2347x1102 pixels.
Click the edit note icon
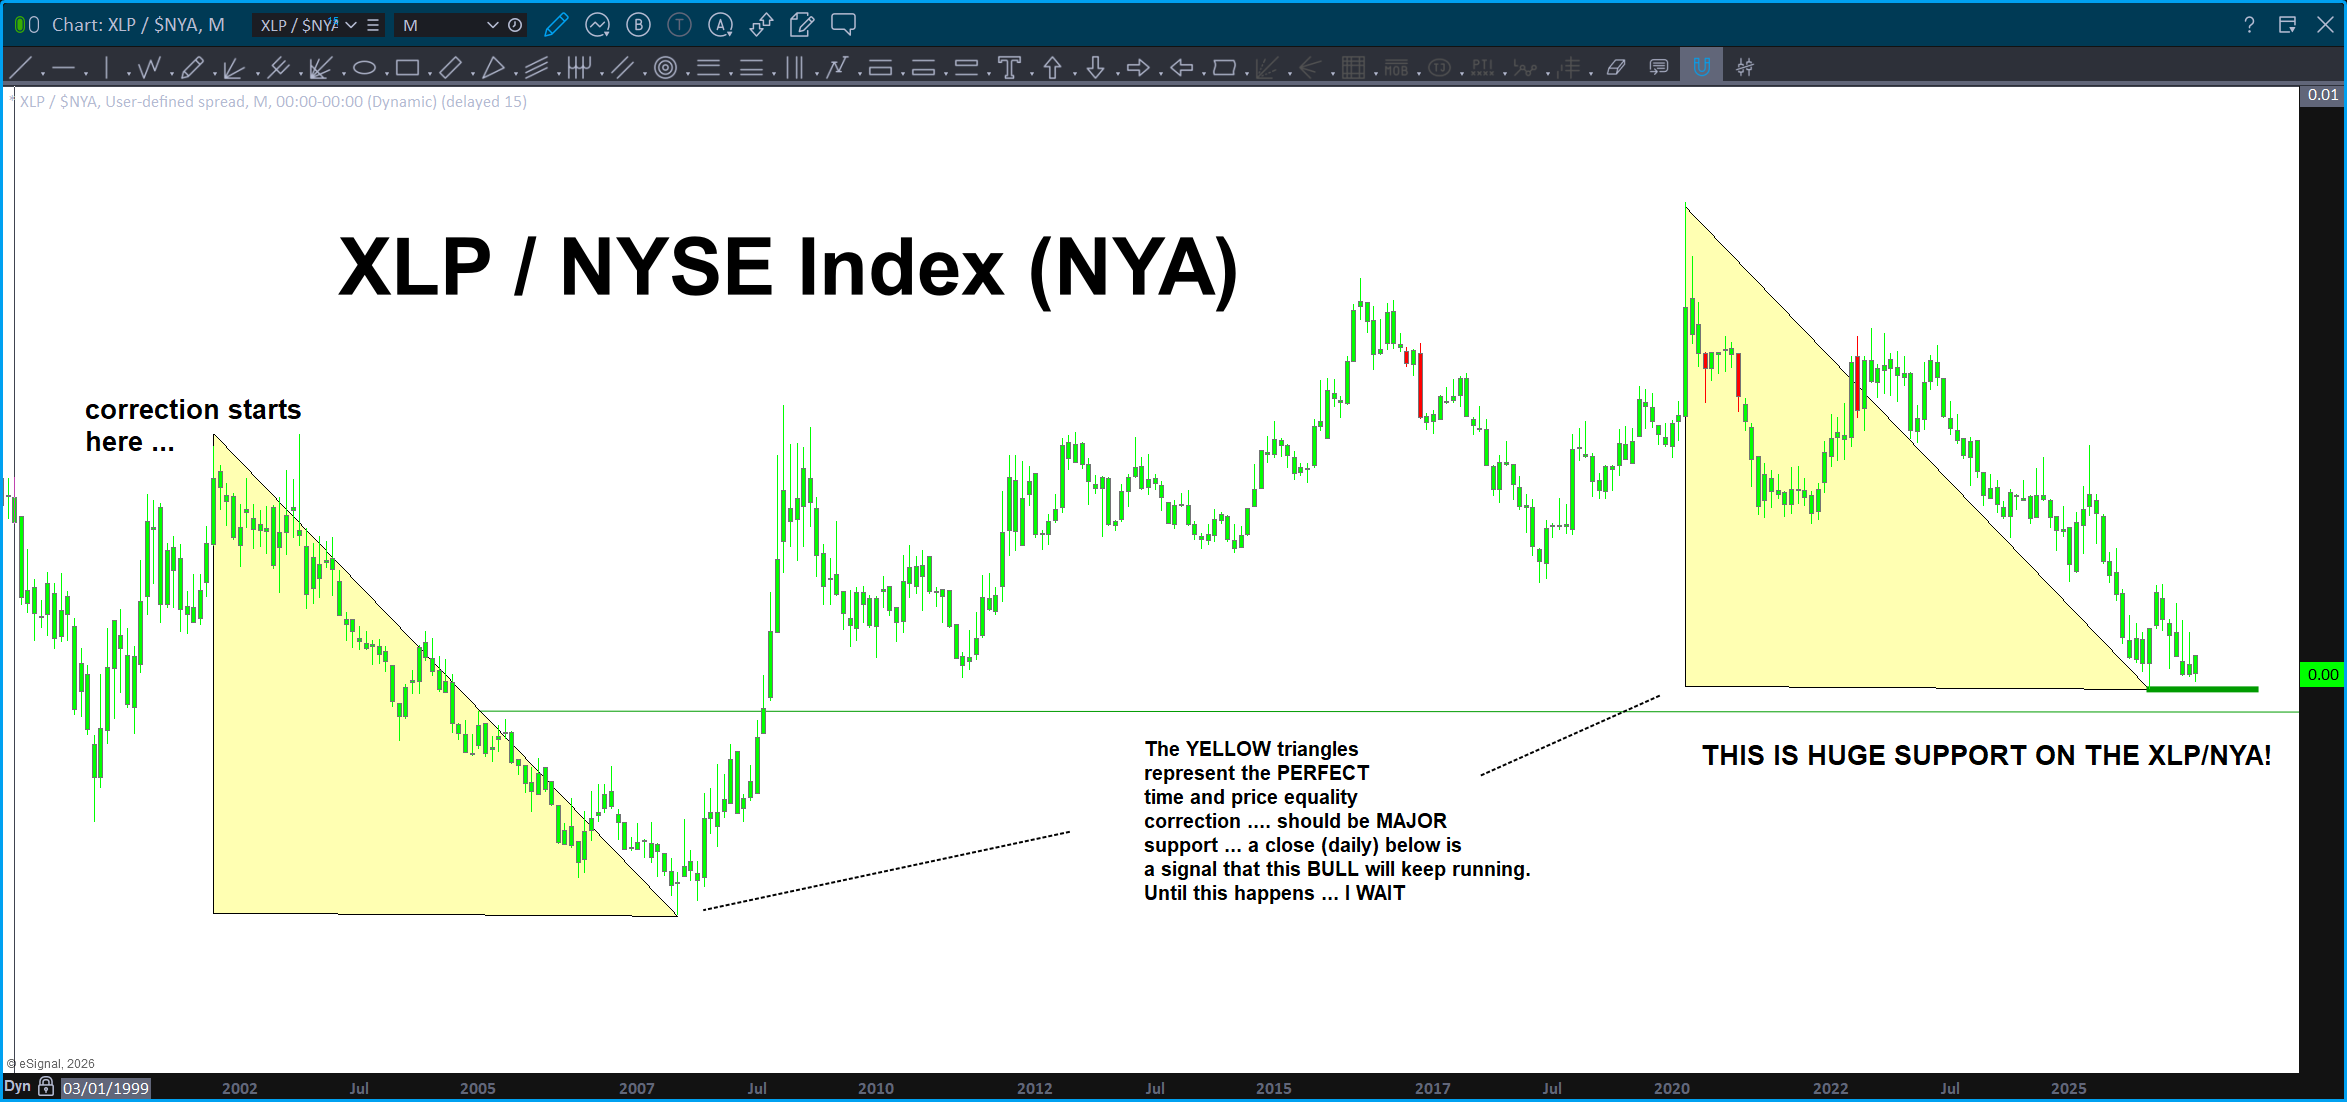(802, 25)
